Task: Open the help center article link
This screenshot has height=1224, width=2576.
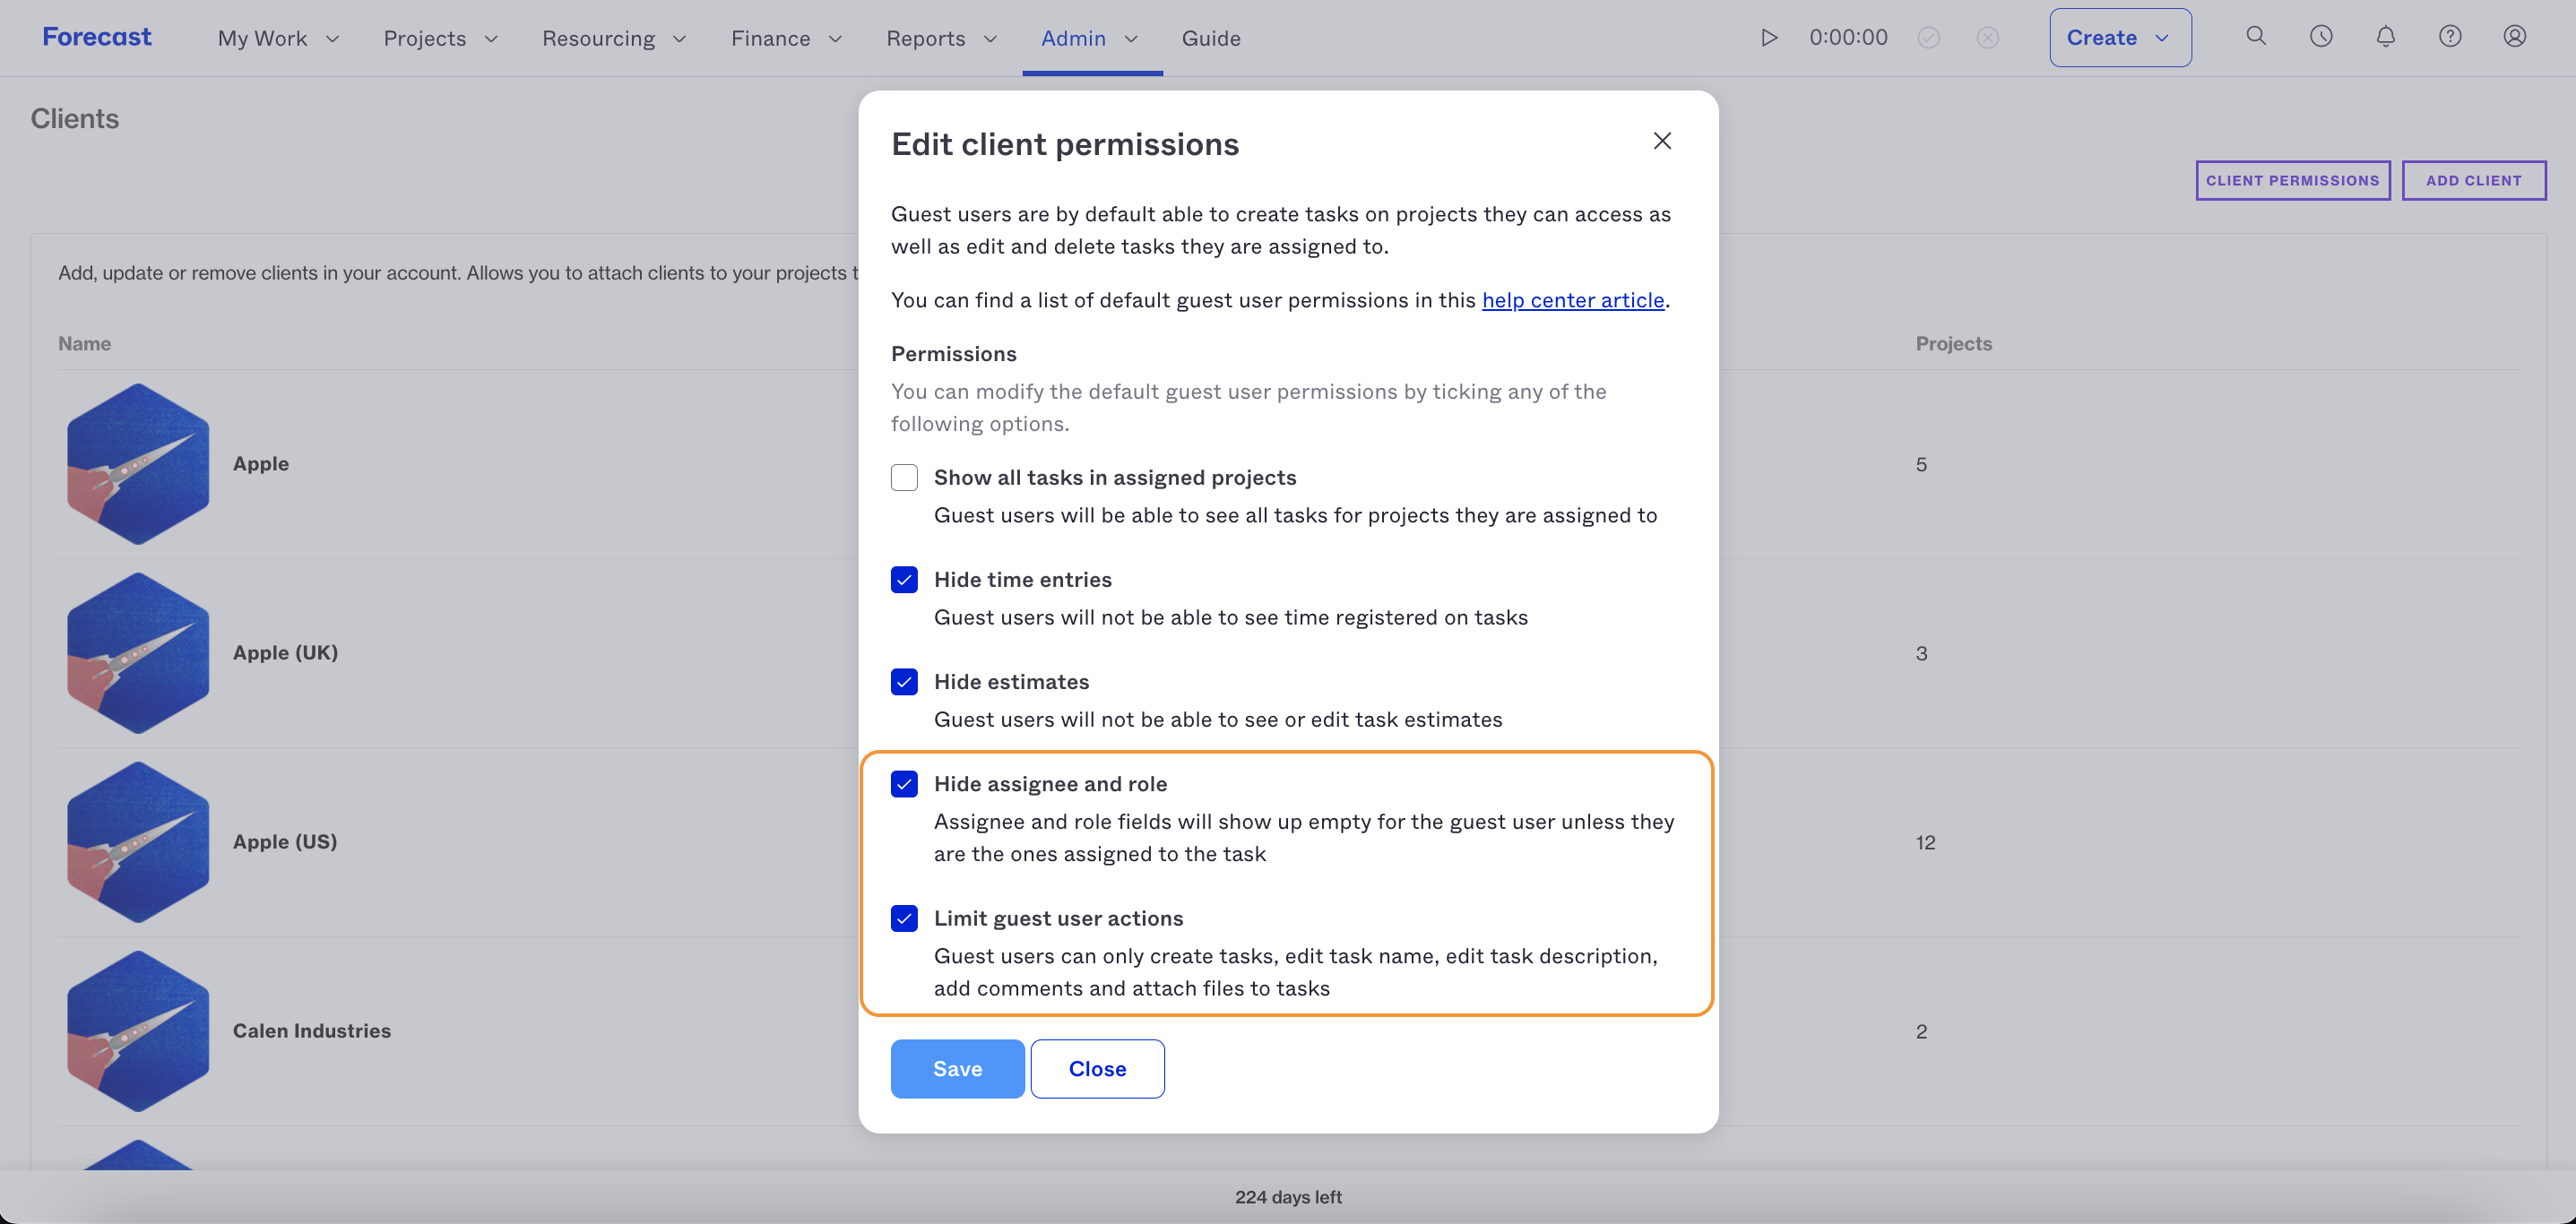Action: [1573, 300]
